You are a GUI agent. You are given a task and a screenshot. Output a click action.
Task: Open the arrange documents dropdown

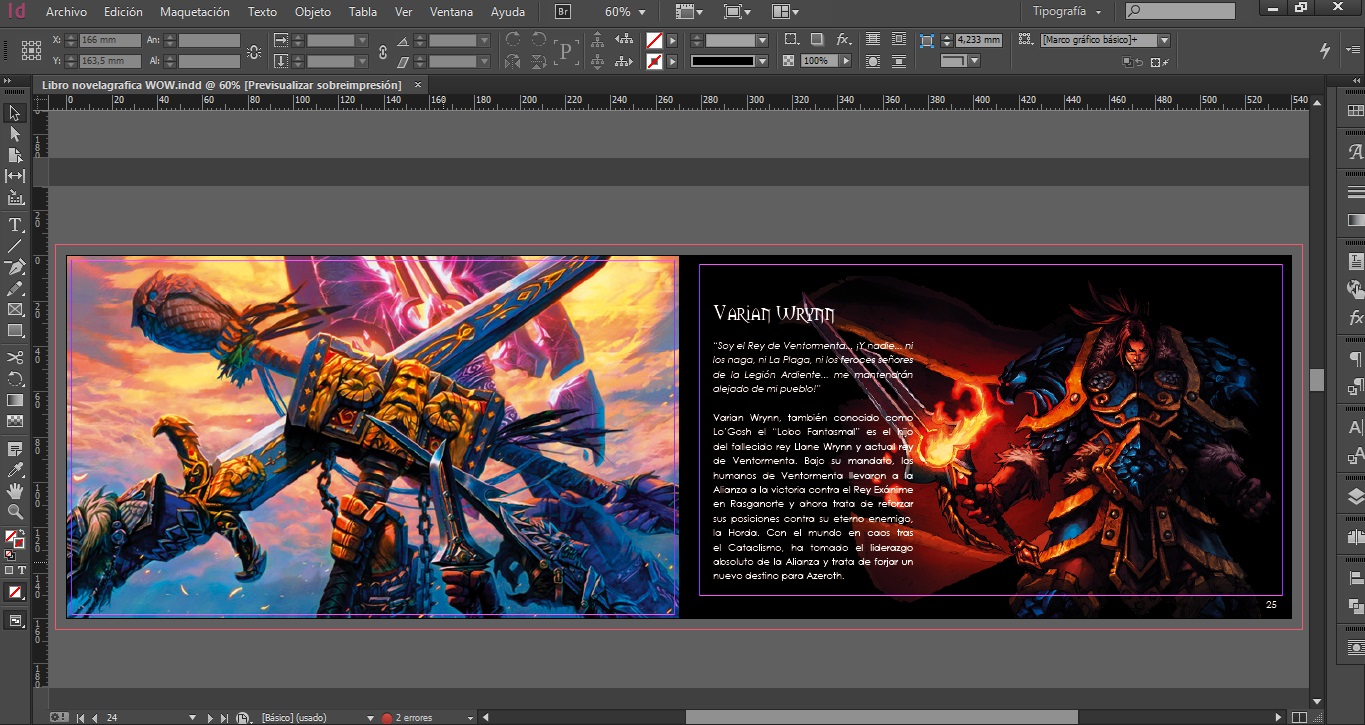(785, 12)
